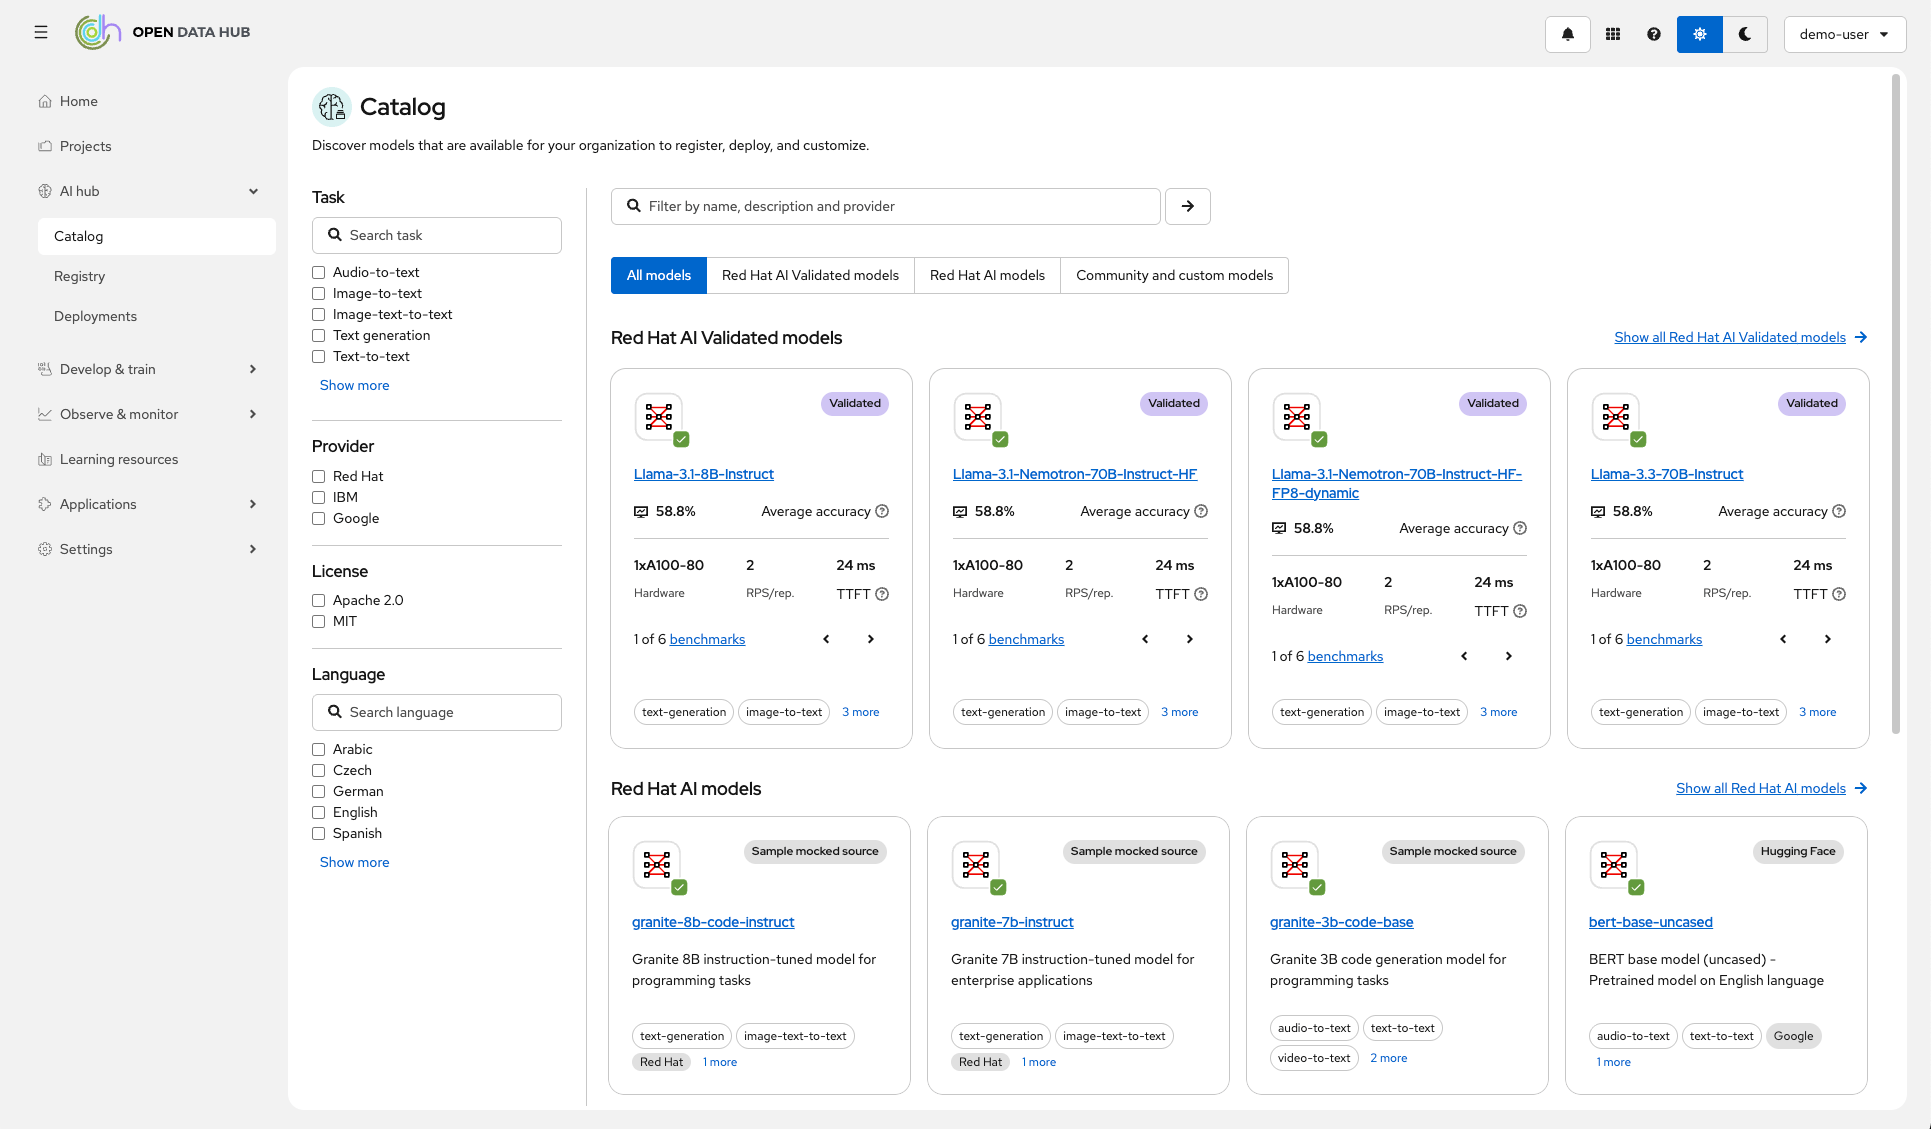The image size is (1931, 1129).
Task: Select light theme sun icon
Action: 1699,34
